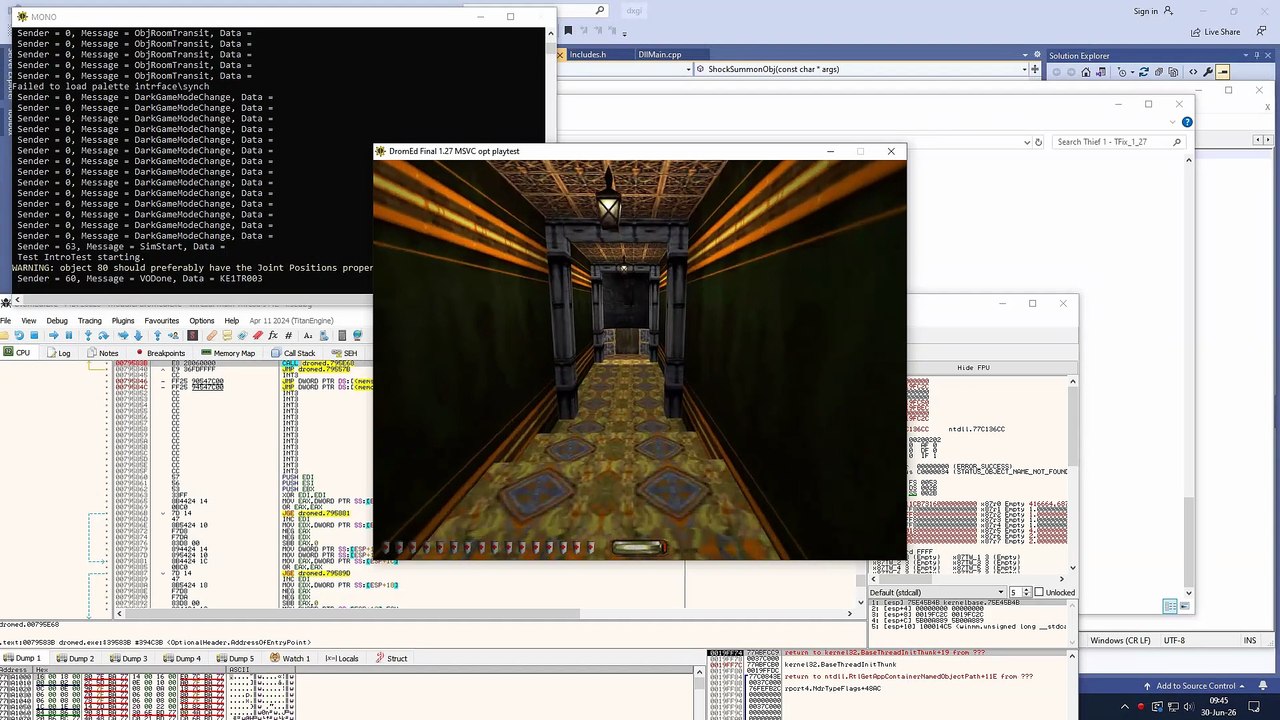Open the functions fx icon

[273, 335]
